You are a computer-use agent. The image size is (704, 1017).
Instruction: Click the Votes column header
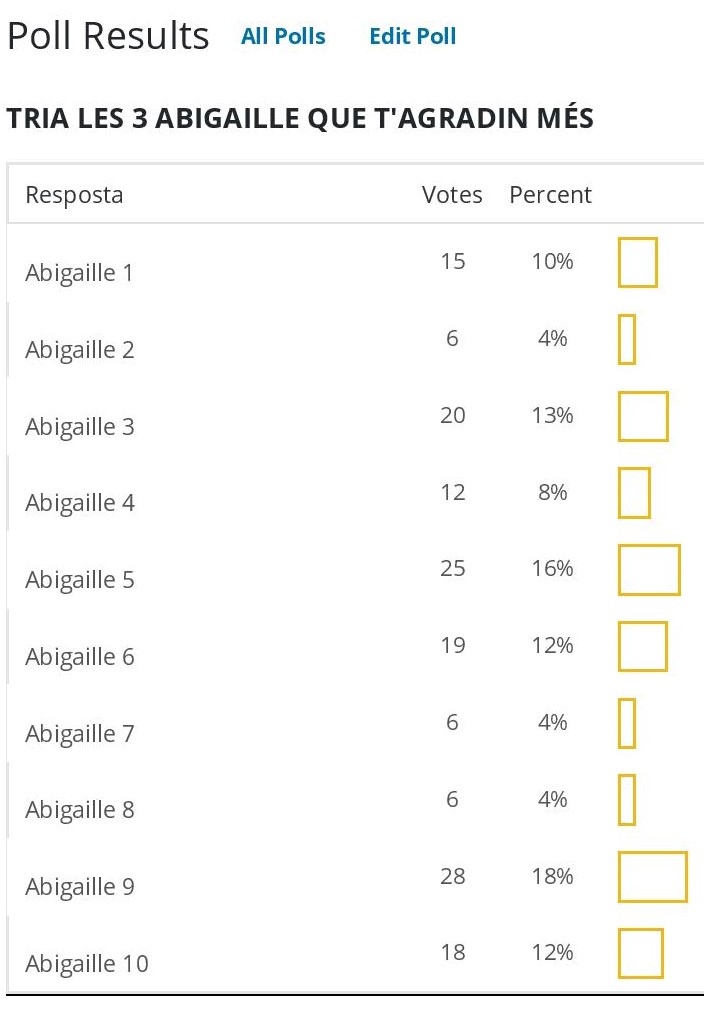(452, 195)
